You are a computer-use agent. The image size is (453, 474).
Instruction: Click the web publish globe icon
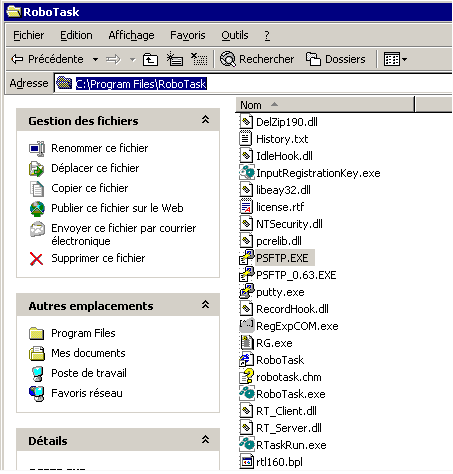tap(37, 209)
